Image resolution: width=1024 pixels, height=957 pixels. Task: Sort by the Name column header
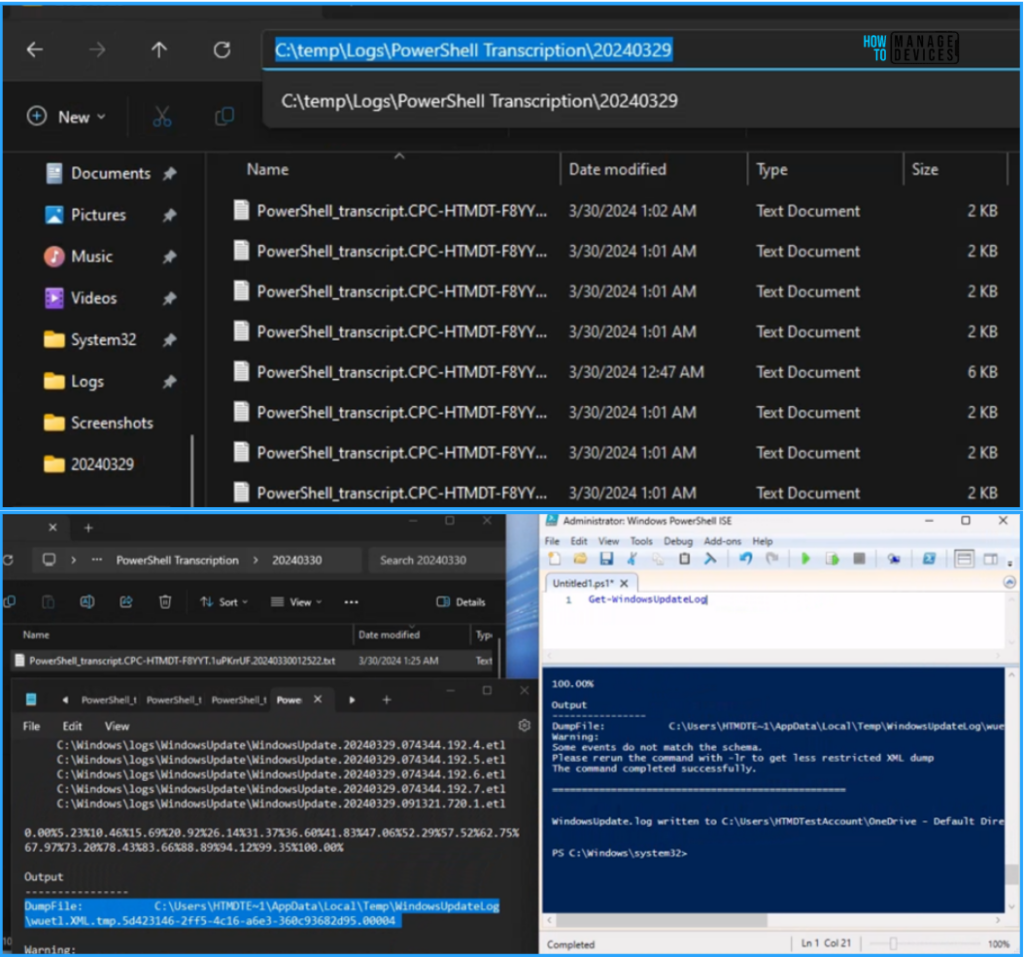tap(268, 170)
